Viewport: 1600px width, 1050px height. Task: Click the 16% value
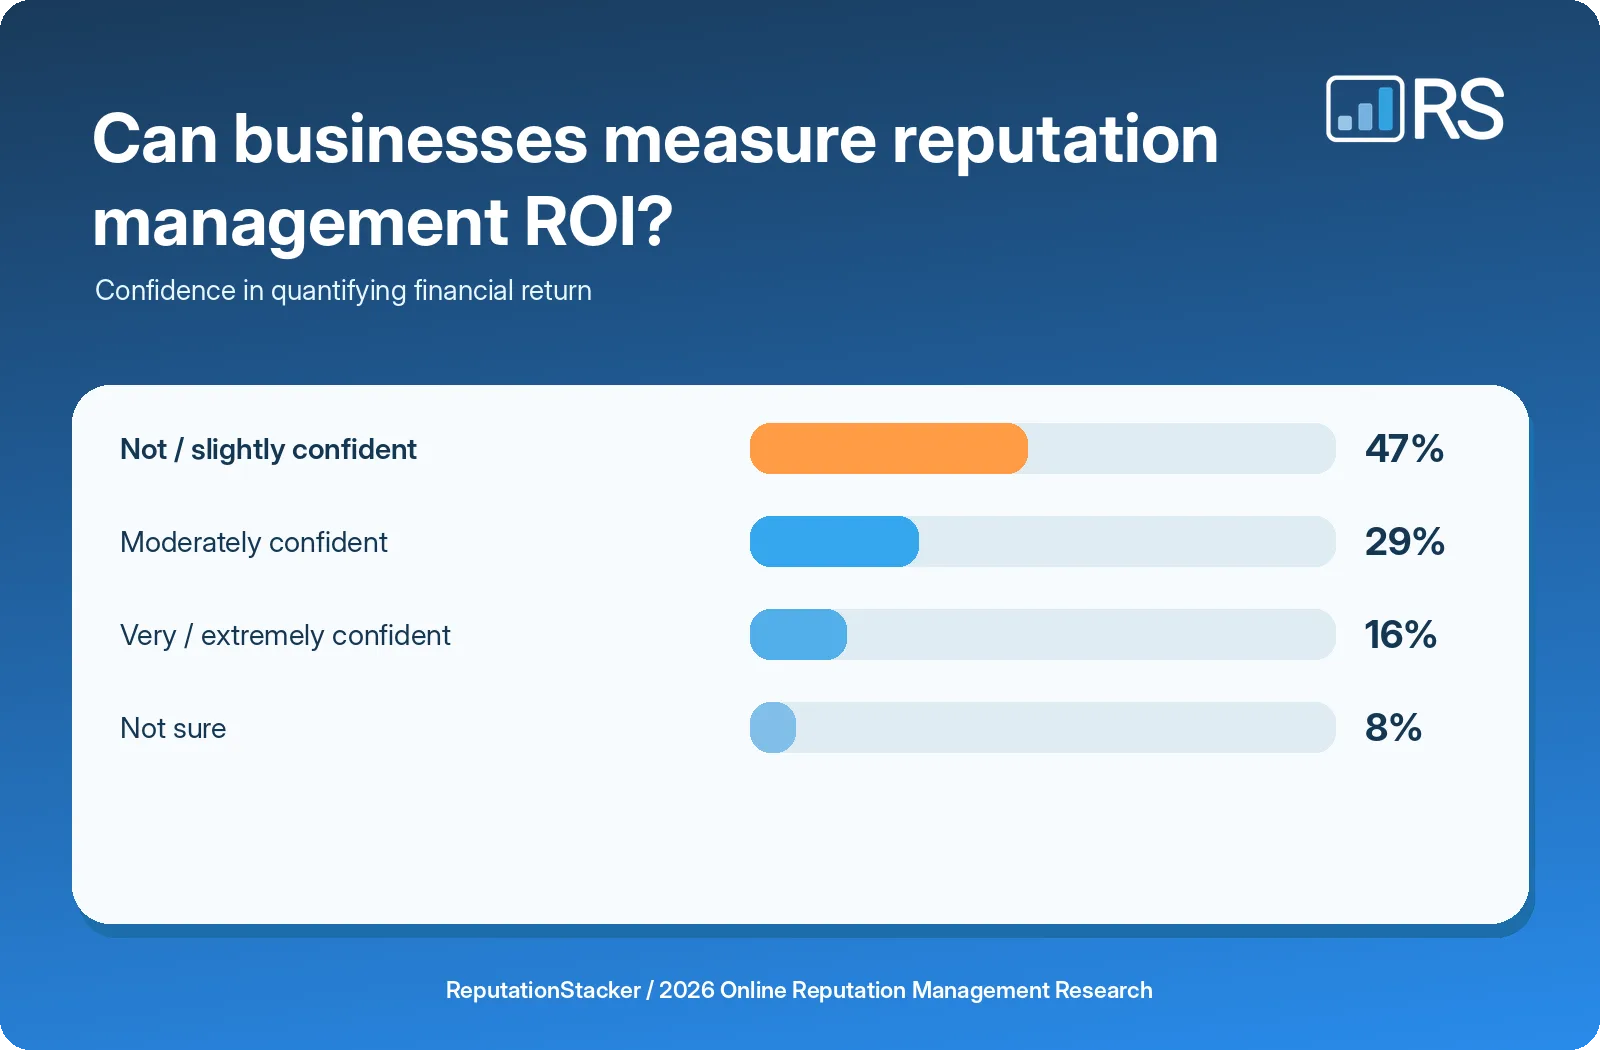1400,634
